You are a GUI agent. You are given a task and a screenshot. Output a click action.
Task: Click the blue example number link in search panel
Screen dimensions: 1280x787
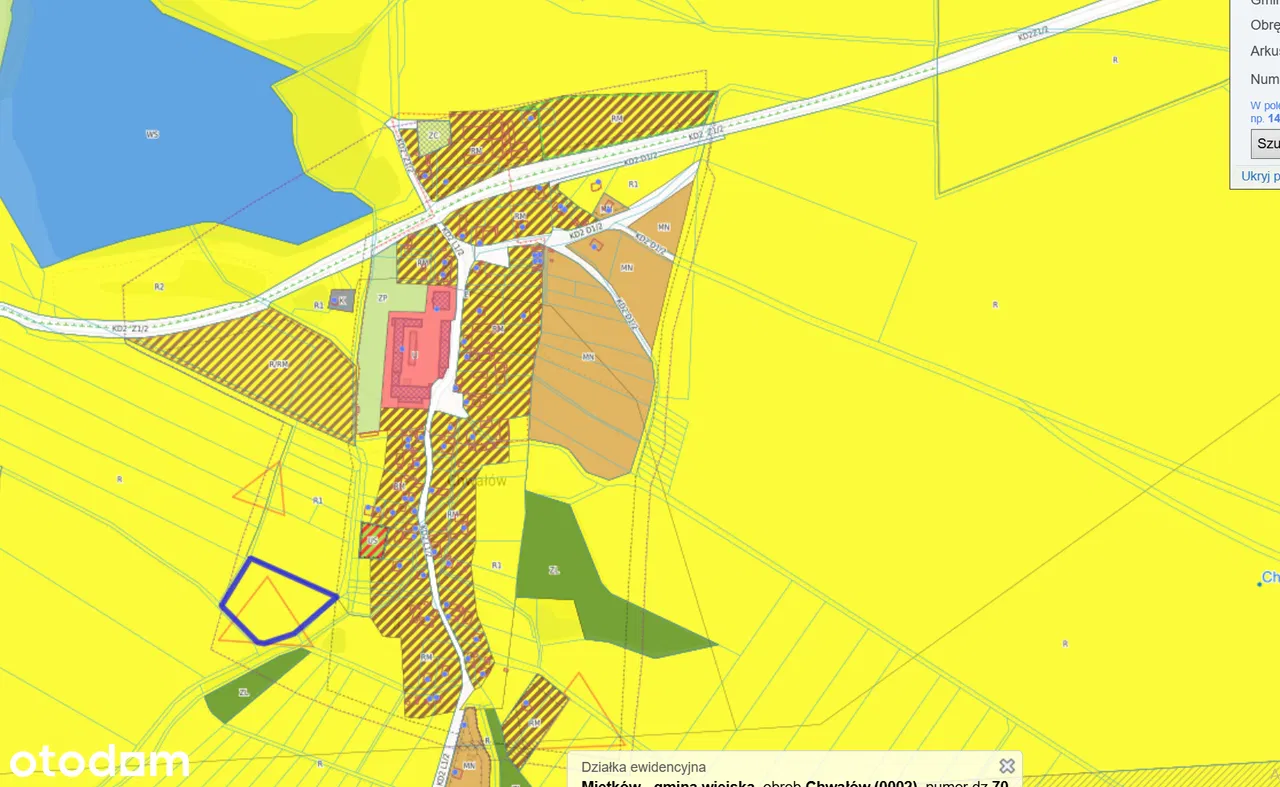1273,118
